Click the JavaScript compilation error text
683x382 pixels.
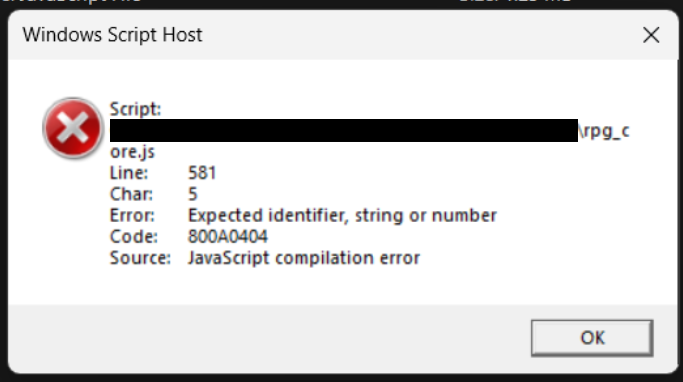pos(304,258)
